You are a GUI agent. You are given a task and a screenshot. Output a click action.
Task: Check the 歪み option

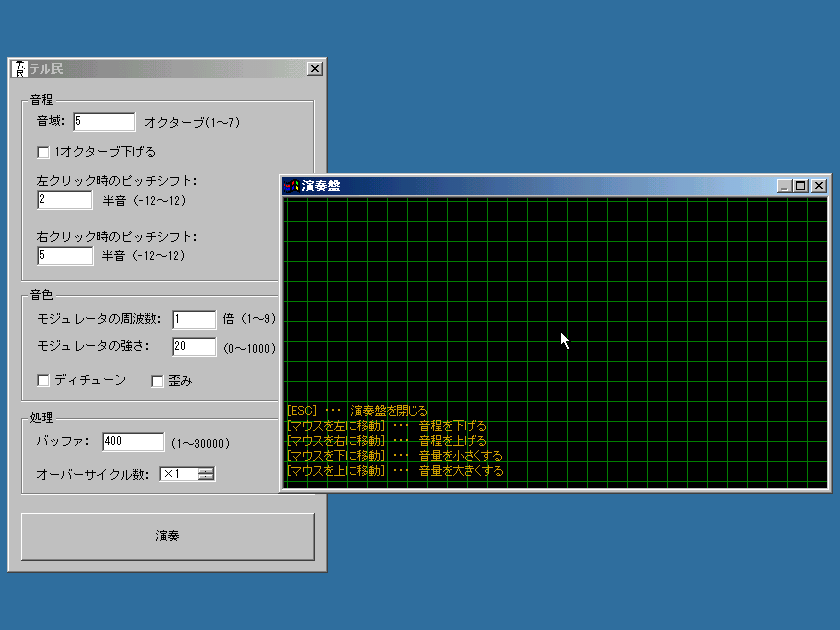(157, 380)
